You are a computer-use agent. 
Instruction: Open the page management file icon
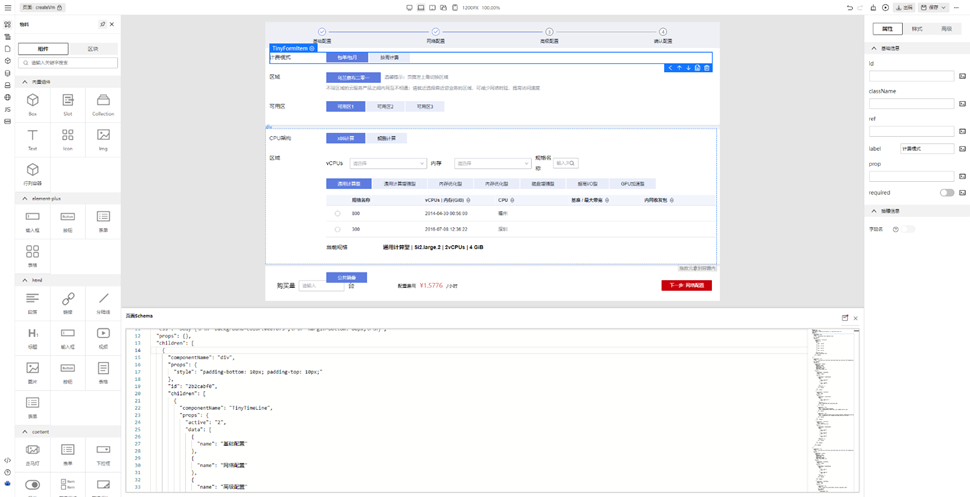coord(7,48)
